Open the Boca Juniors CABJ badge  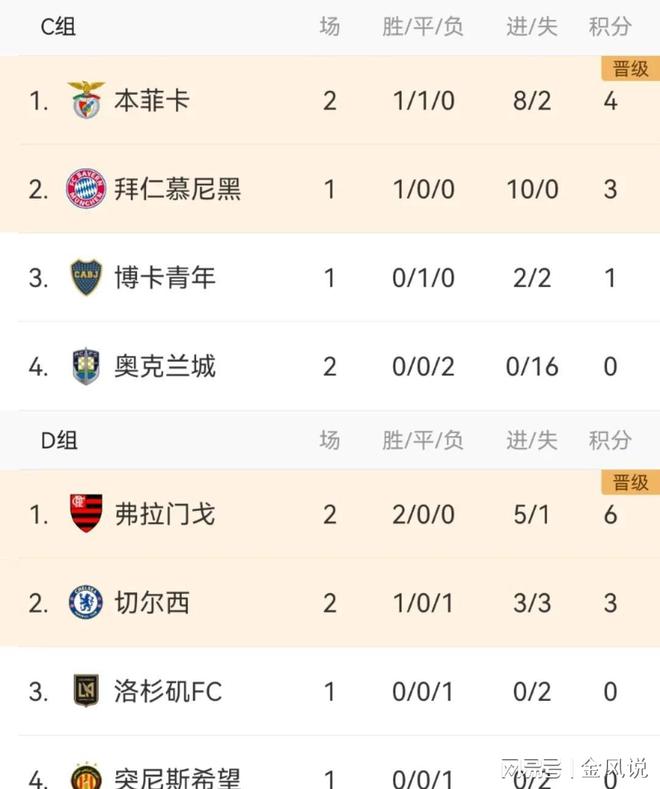tap(86, 277)
